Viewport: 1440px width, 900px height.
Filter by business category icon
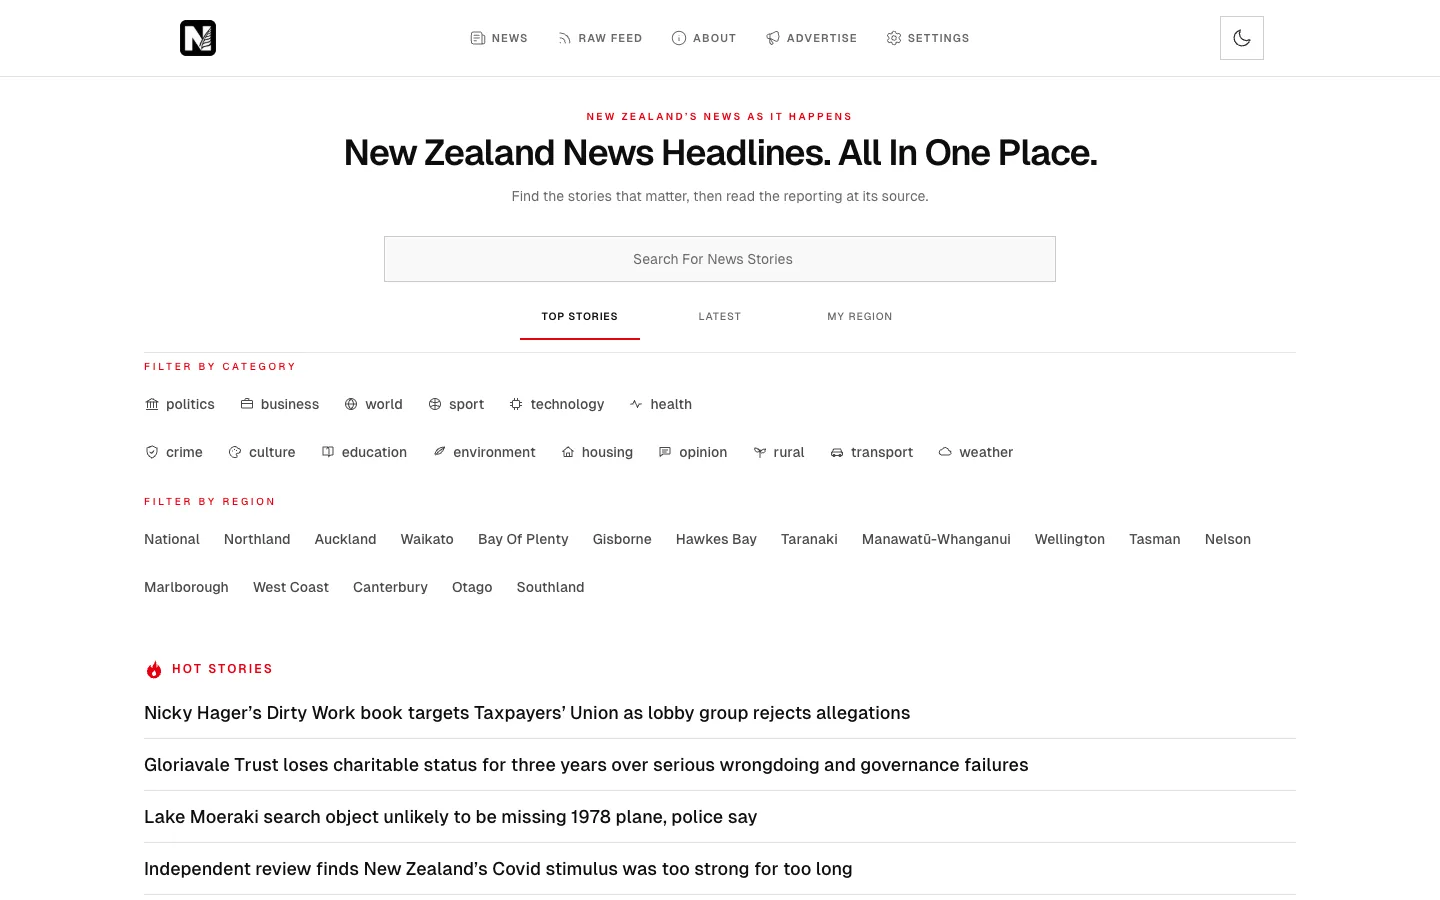[247, 404]
